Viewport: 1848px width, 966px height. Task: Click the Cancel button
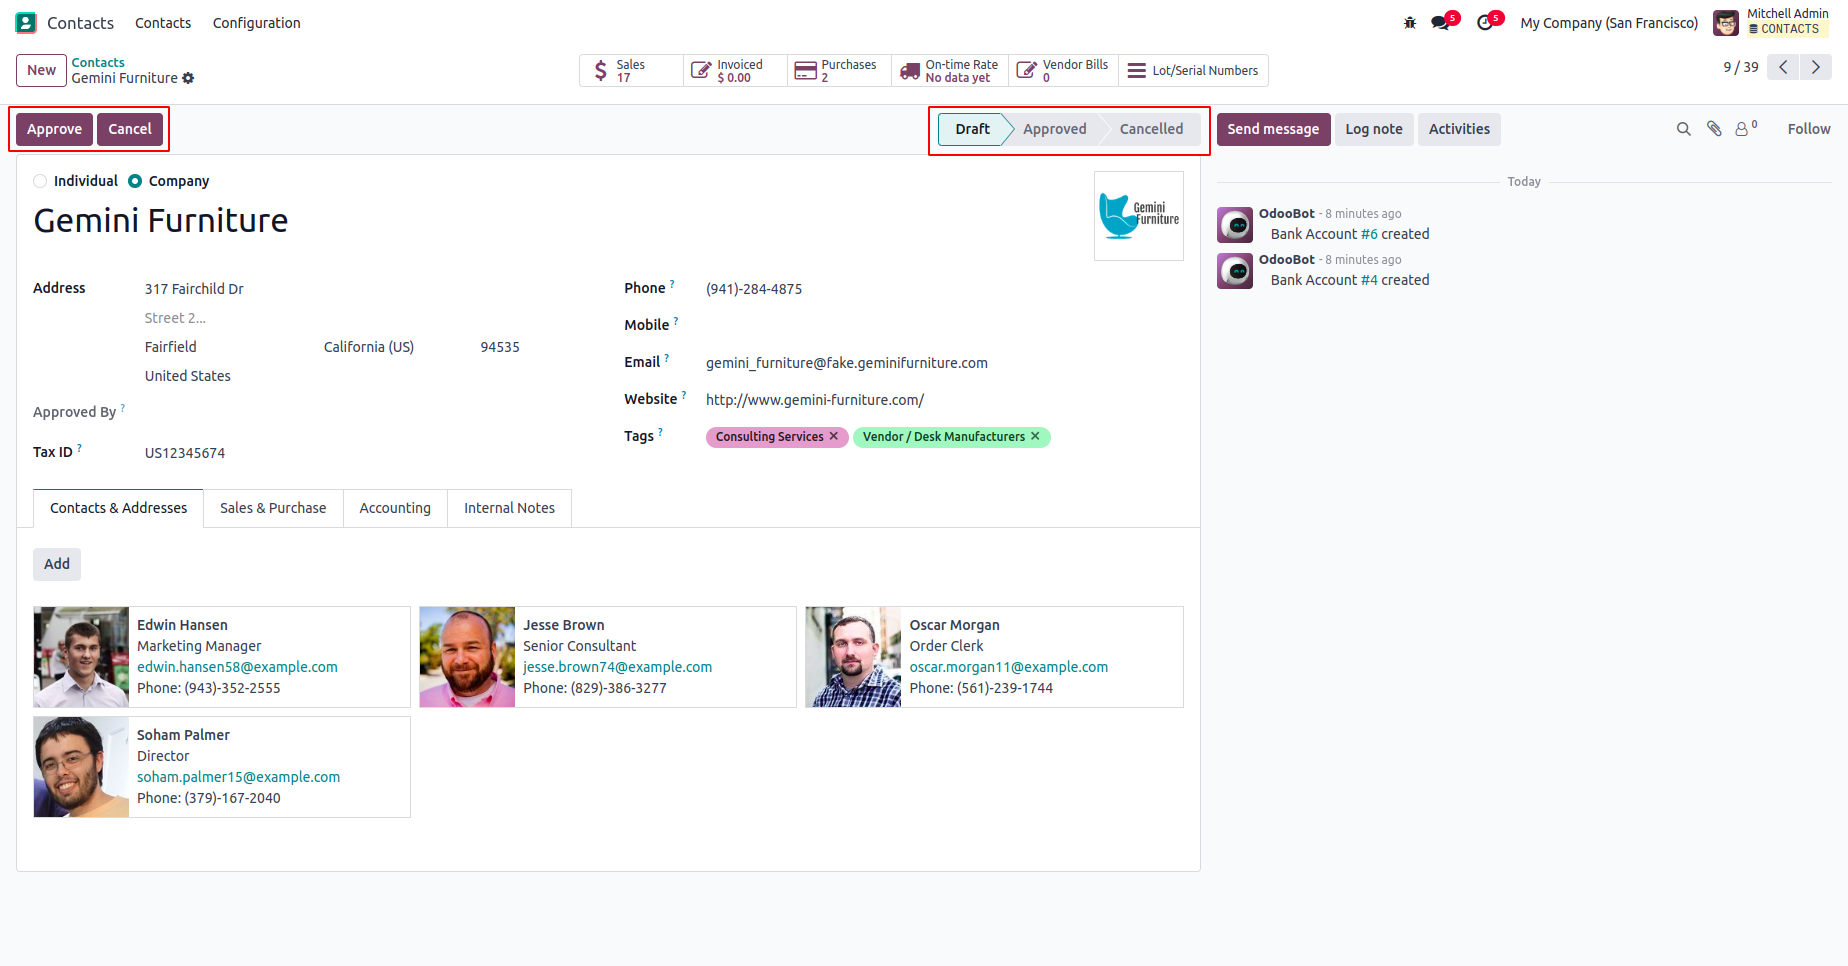[x=130, y=129]
